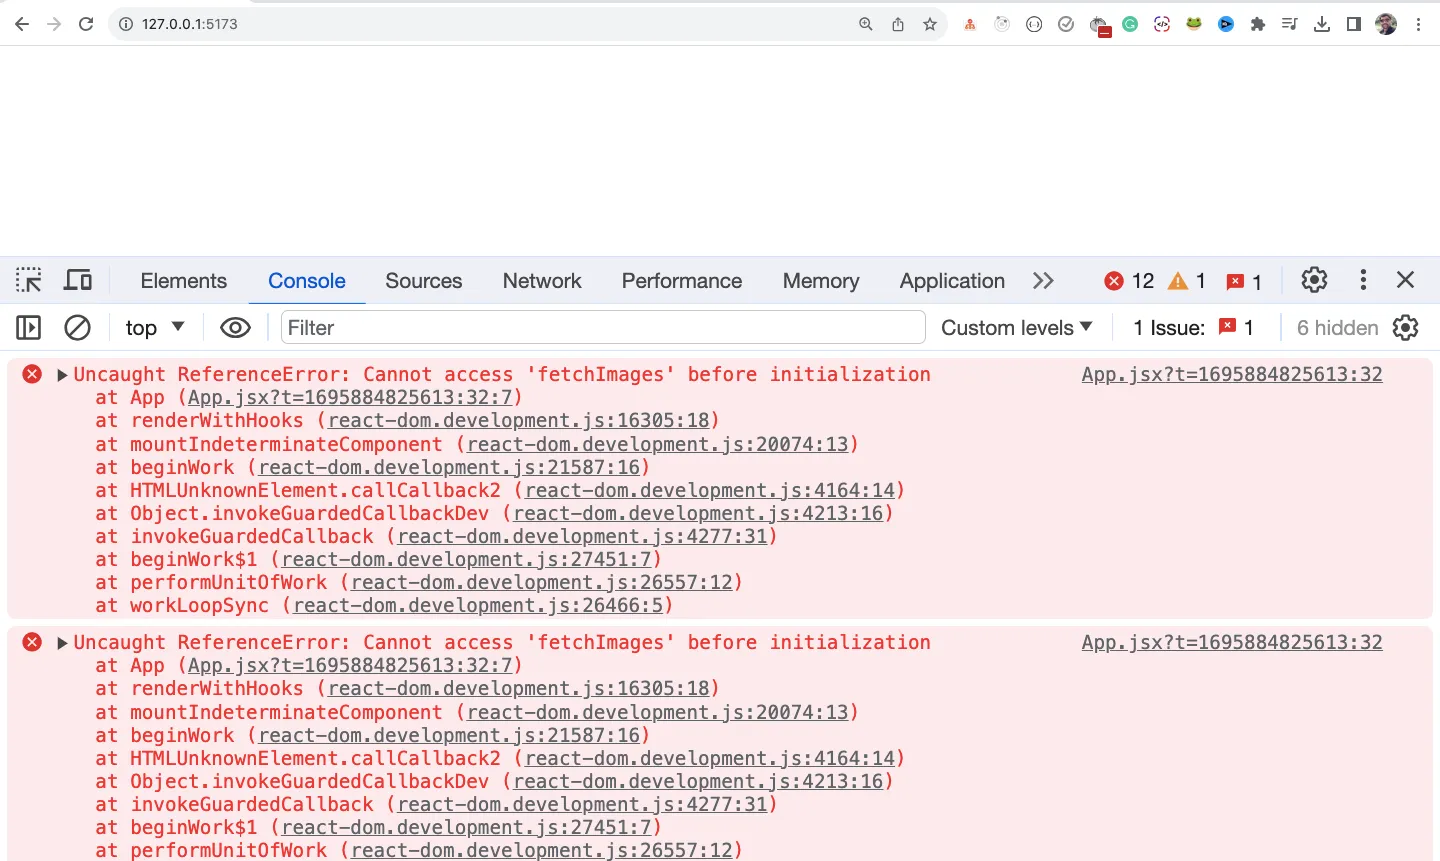The image size is (1440, 861).
Task: Open the console sidebar
Action: point(27,327)
